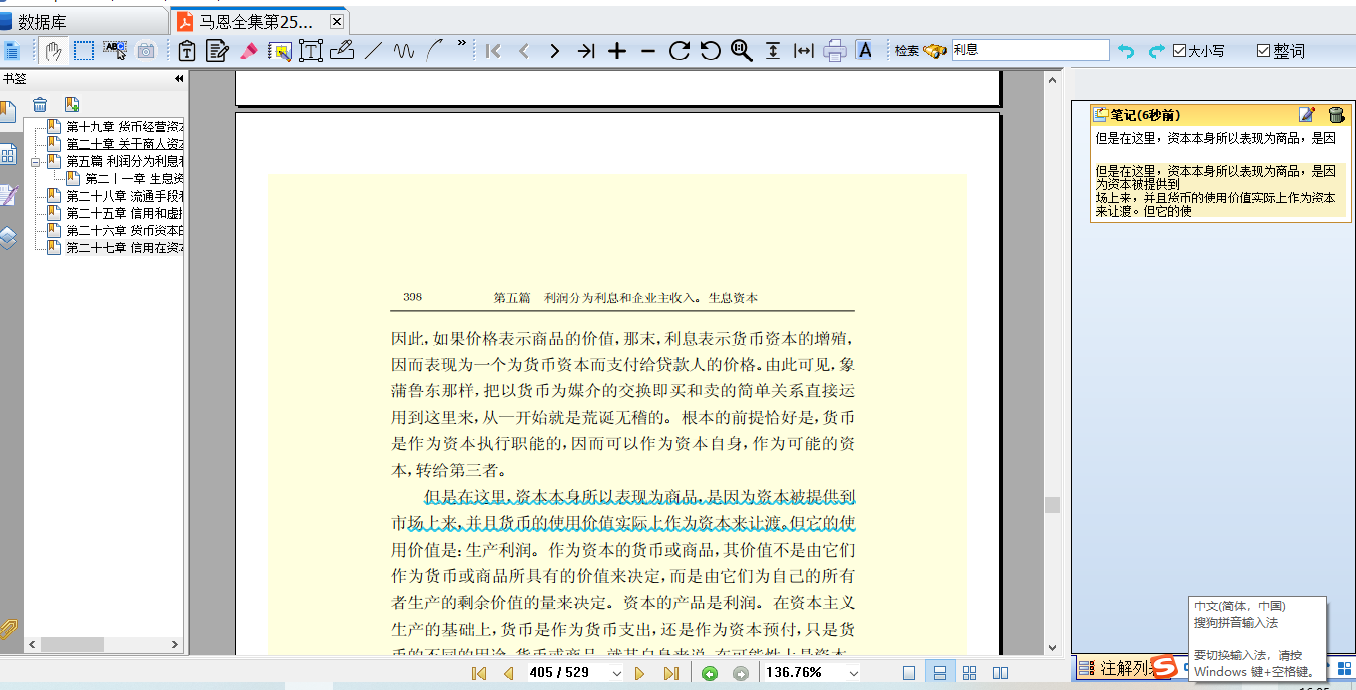Open the attachments paperclip panel

(x=8, y=629)
